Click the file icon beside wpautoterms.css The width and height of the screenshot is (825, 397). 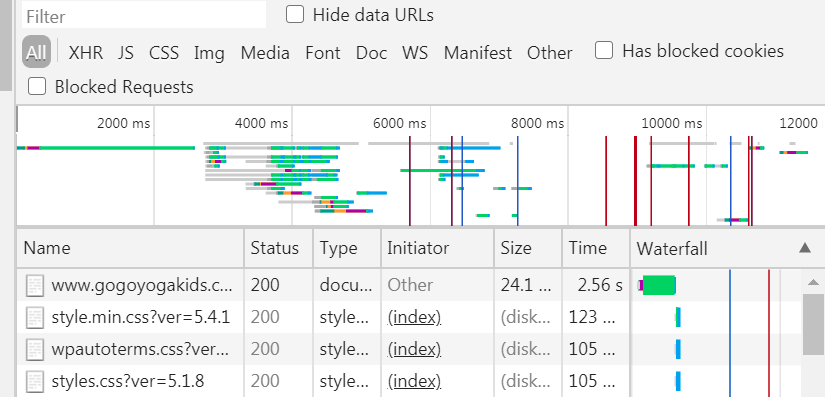pos(35,349)
